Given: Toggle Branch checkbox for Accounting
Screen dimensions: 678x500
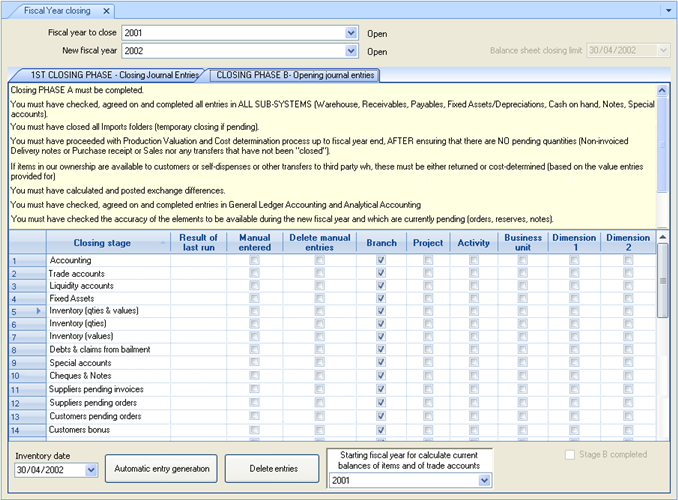Looking at the screenshot, I should coord(381,260).
